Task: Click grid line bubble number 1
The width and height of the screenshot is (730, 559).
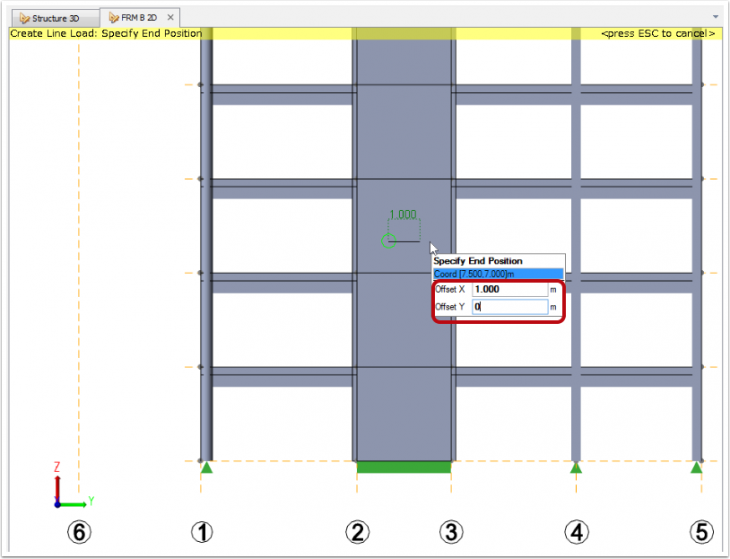Action: point(202,532)
